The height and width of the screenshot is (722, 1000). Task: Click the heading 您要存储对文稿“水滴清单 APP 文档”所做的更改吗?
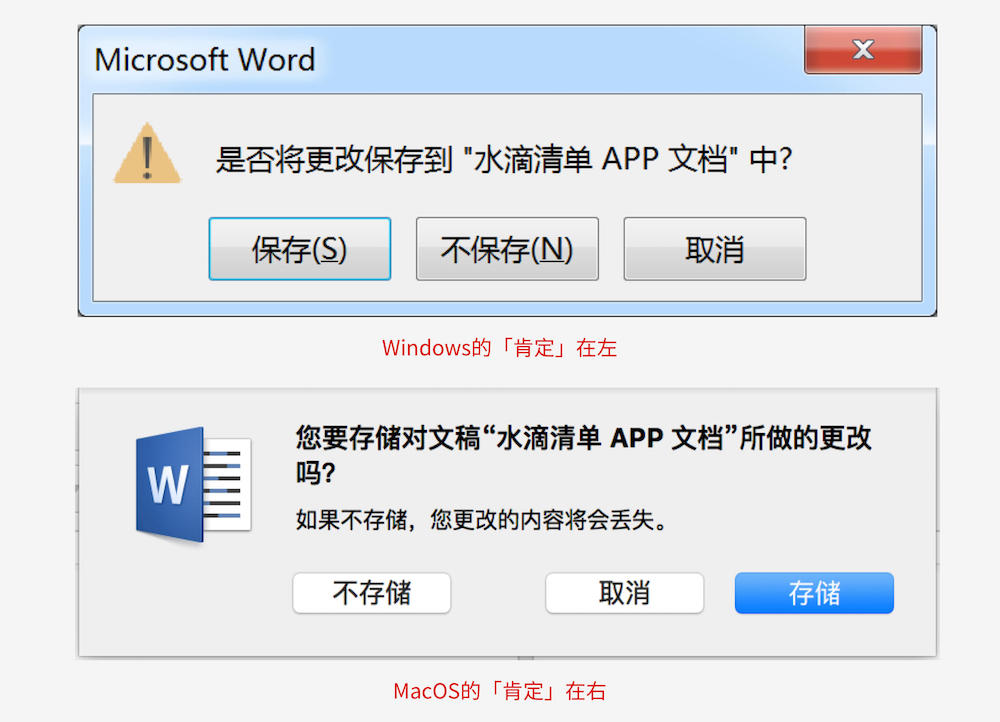pos(583,454)
